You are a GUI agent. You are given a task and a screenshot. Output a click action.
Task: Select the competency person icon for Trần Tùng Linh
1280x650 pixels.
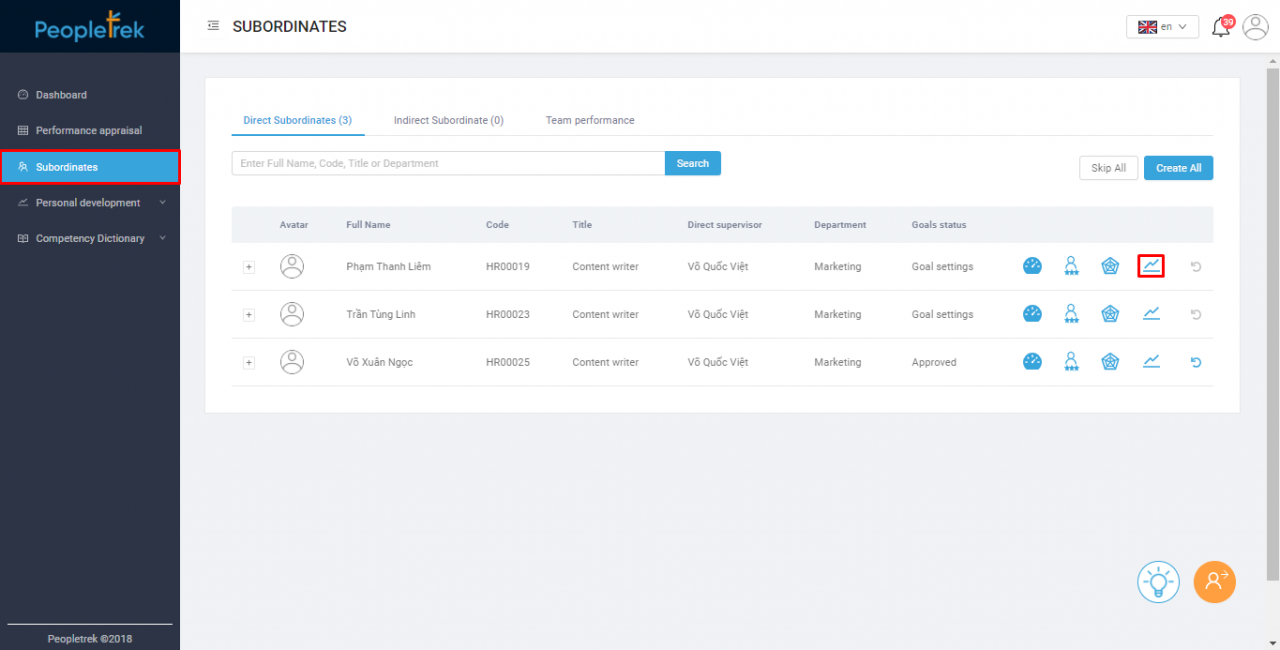click(1071, 314)
